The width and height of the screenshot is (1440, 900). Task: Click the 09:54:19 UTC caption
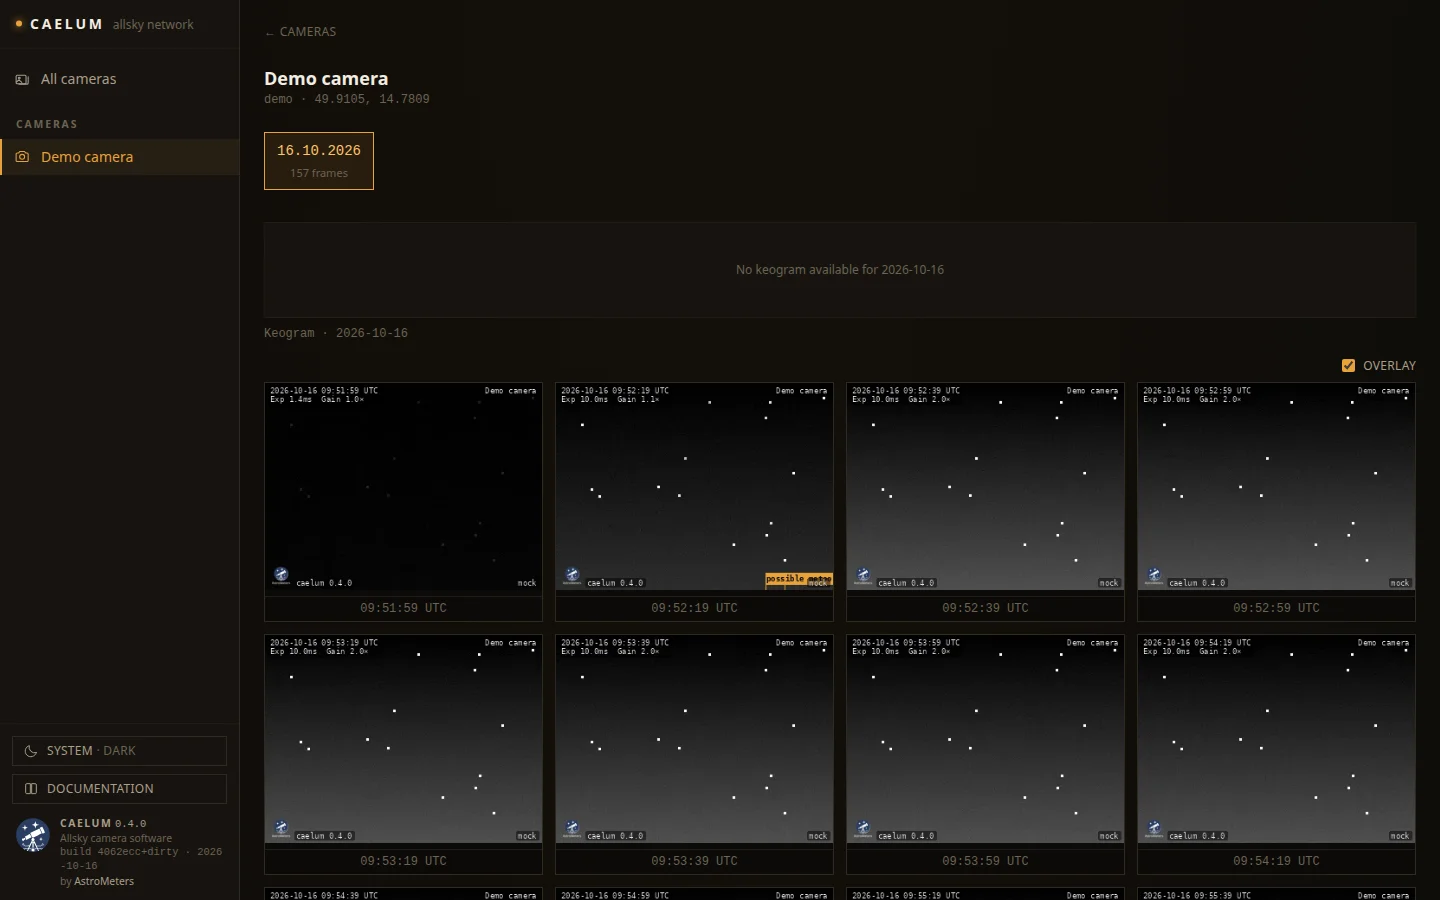point(1276,861)
